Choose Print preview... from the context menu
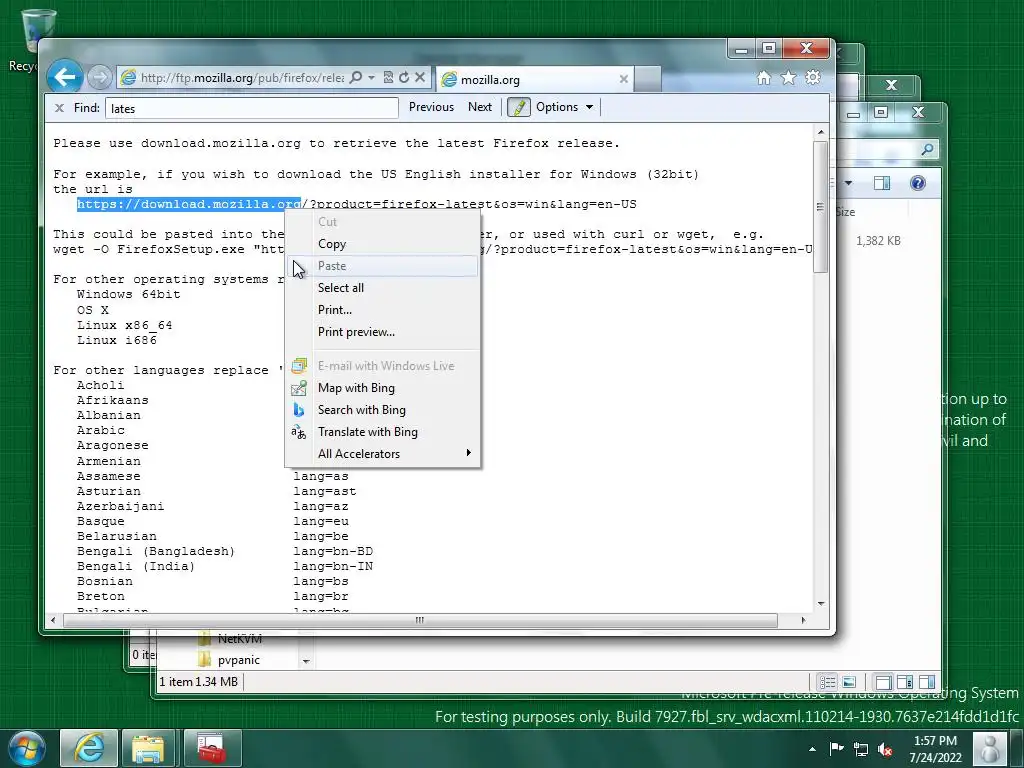This screenshot has width=1024, height=768. point(381,332)
